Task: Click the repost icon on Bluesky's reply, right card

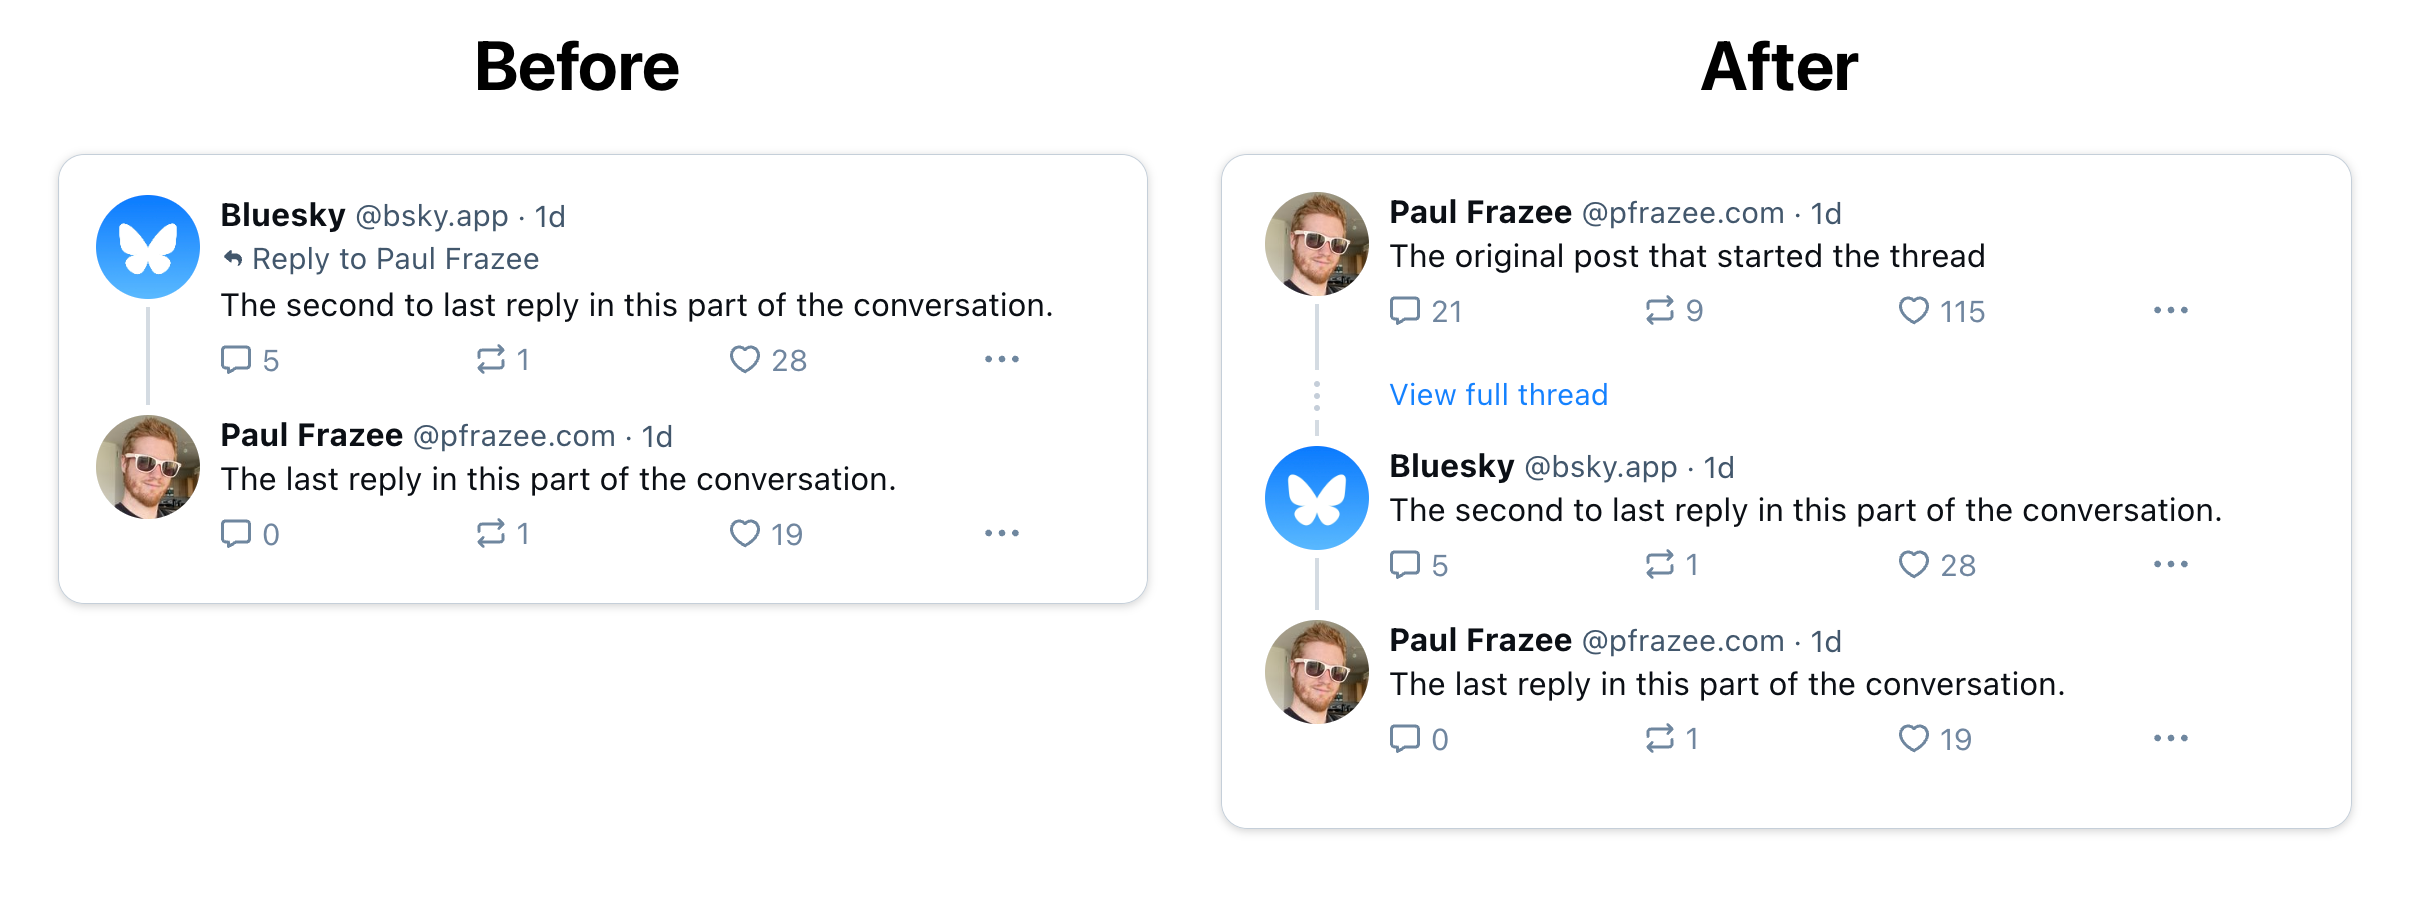Action: pyautogui.click(x=1660, y=564)
